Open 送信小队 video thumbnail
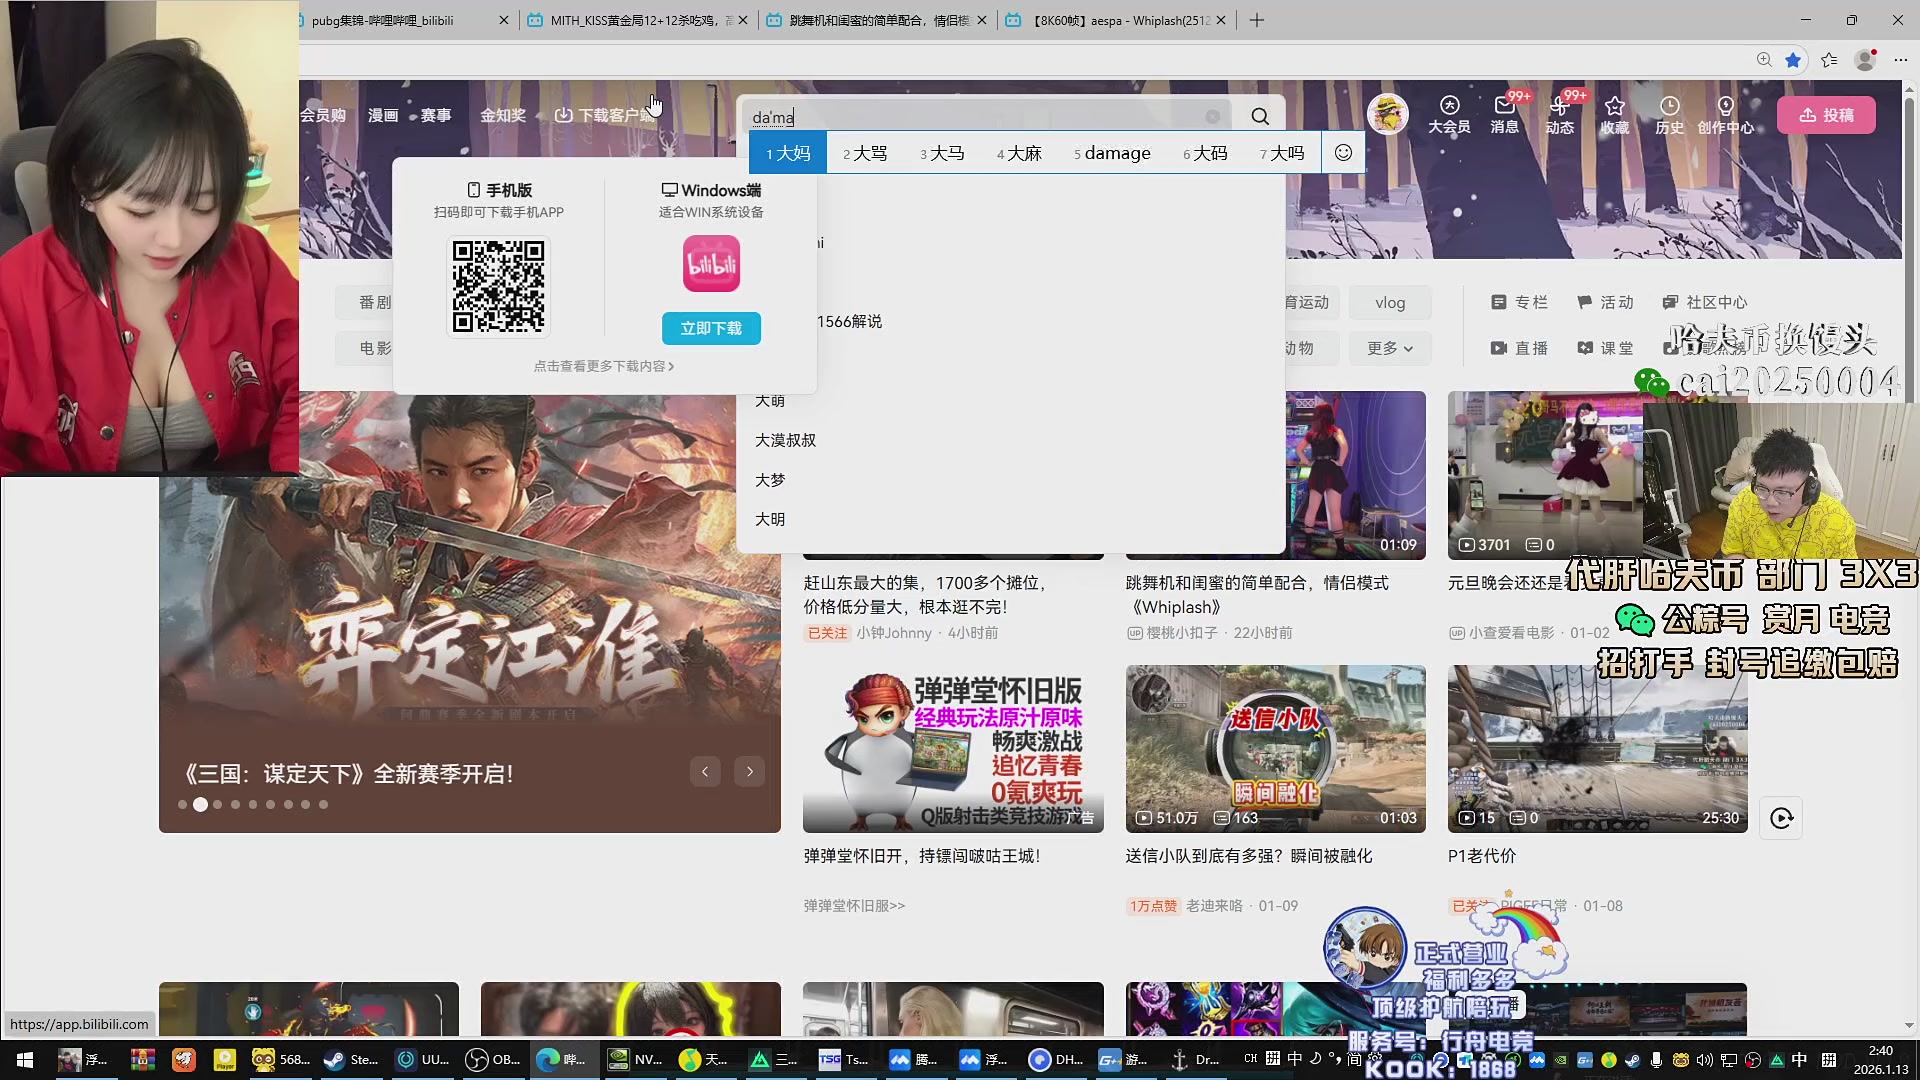The height and width of the screenshot is (1080, 1920). tap(1275, 748)
